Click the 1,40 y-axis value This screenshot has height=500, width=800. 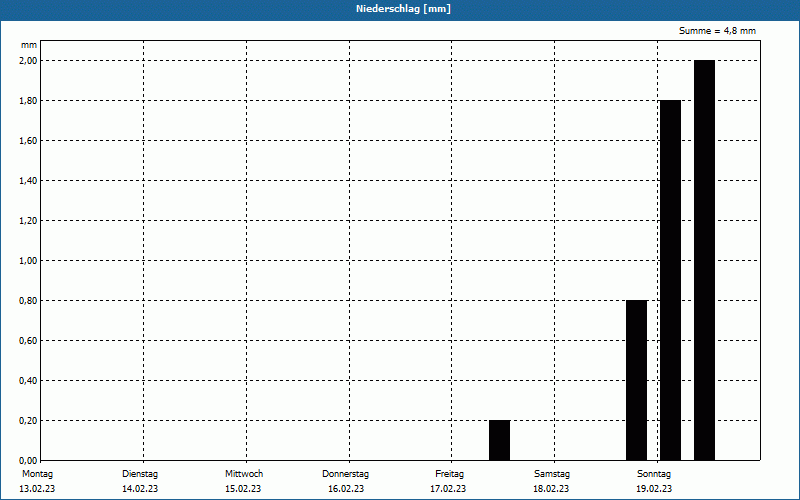point(28,181)
